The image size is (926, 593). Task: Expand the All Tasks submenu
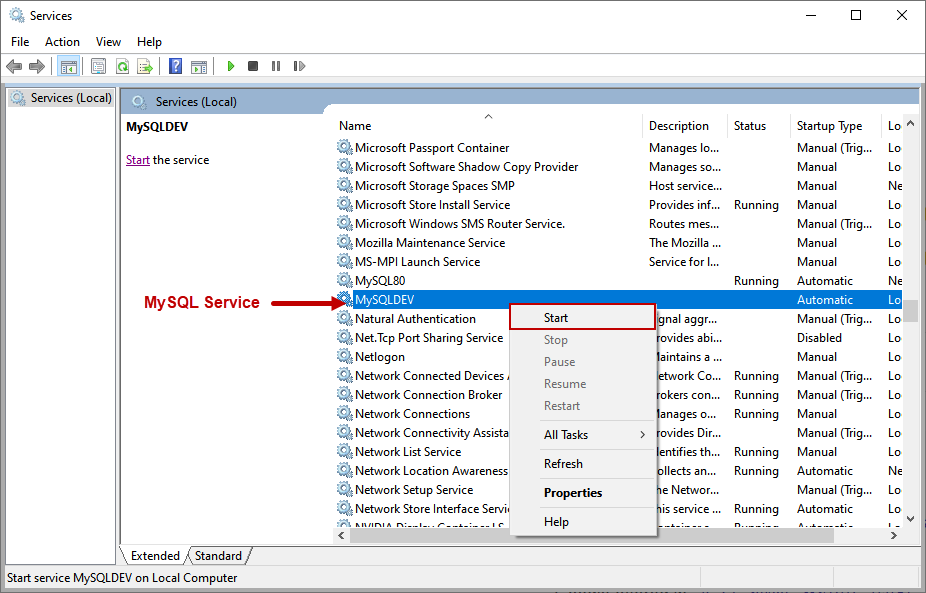(x=582, y=435)
